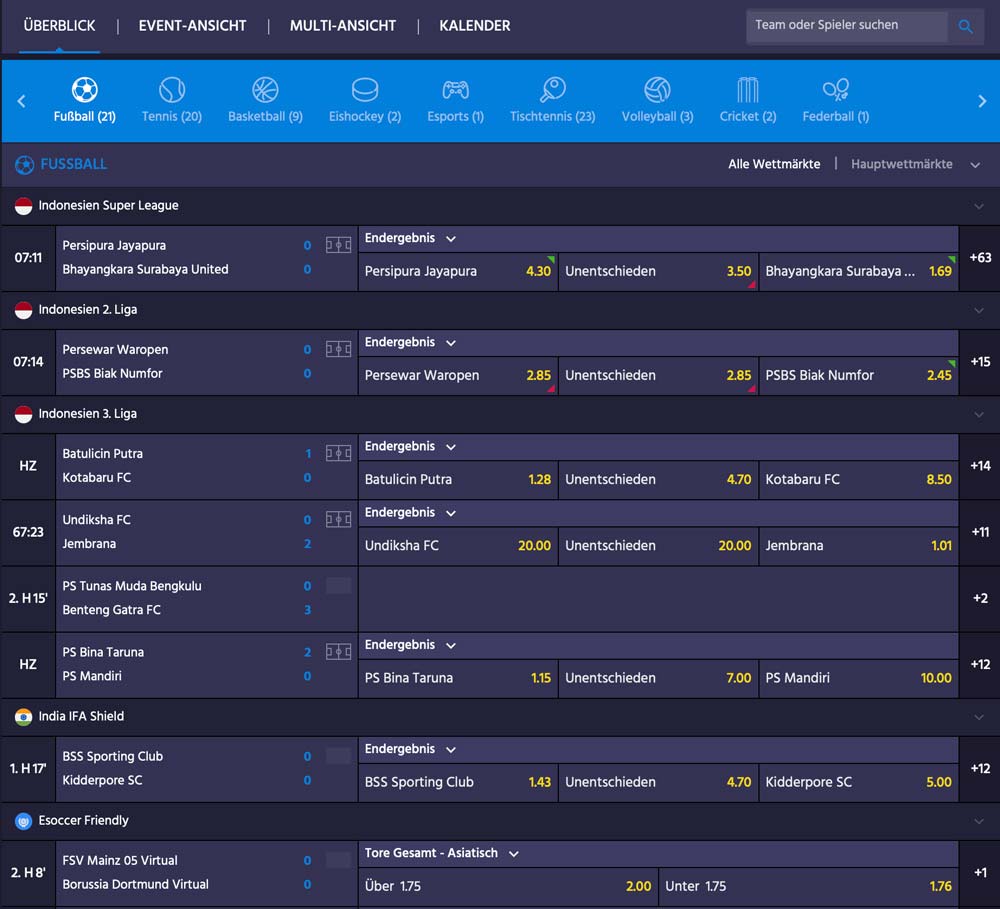Switch to the Event-Ansicht tab

pos(192,26)
